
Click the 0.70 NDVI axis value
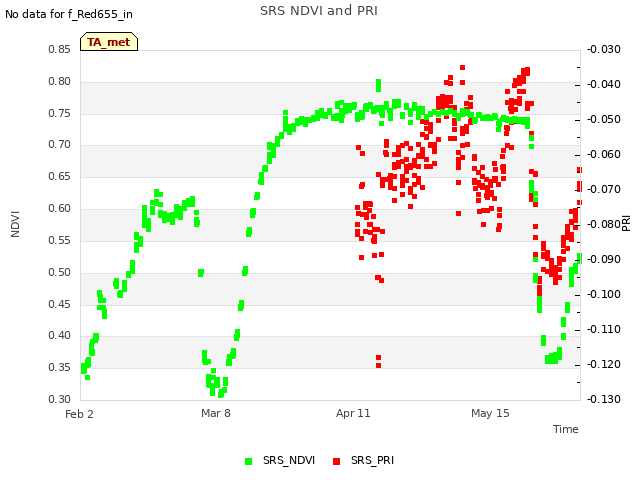60,144
